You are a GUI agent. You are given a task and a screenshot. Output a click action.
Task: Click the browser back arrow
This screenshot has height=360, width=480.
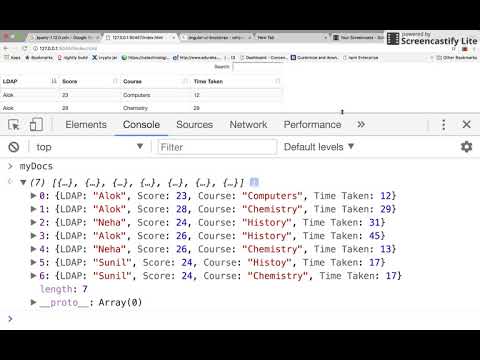tap(6, 48)
